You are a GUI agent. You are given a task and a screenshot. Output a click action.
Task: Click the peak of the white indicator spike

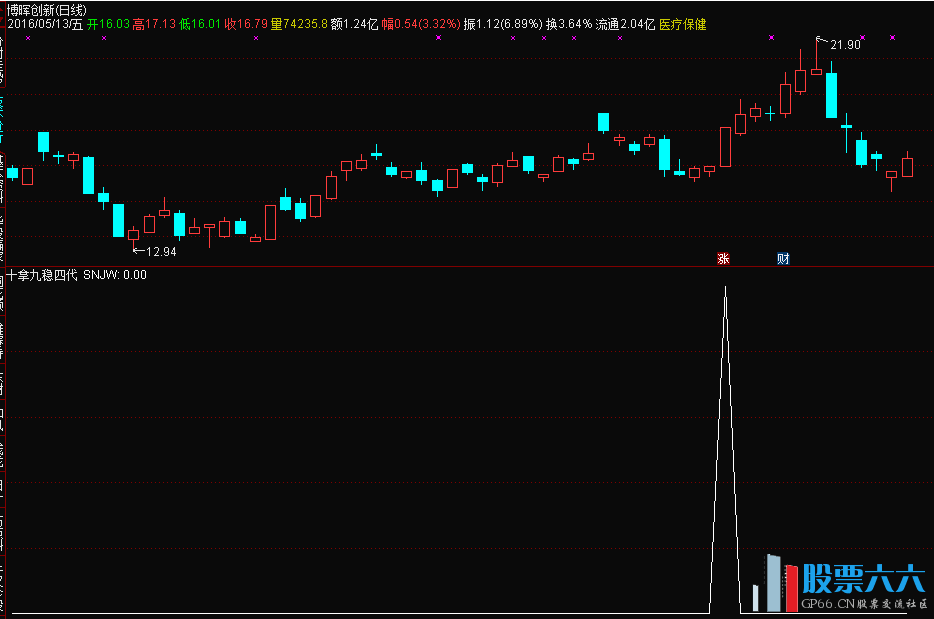(x=725, y=288)
